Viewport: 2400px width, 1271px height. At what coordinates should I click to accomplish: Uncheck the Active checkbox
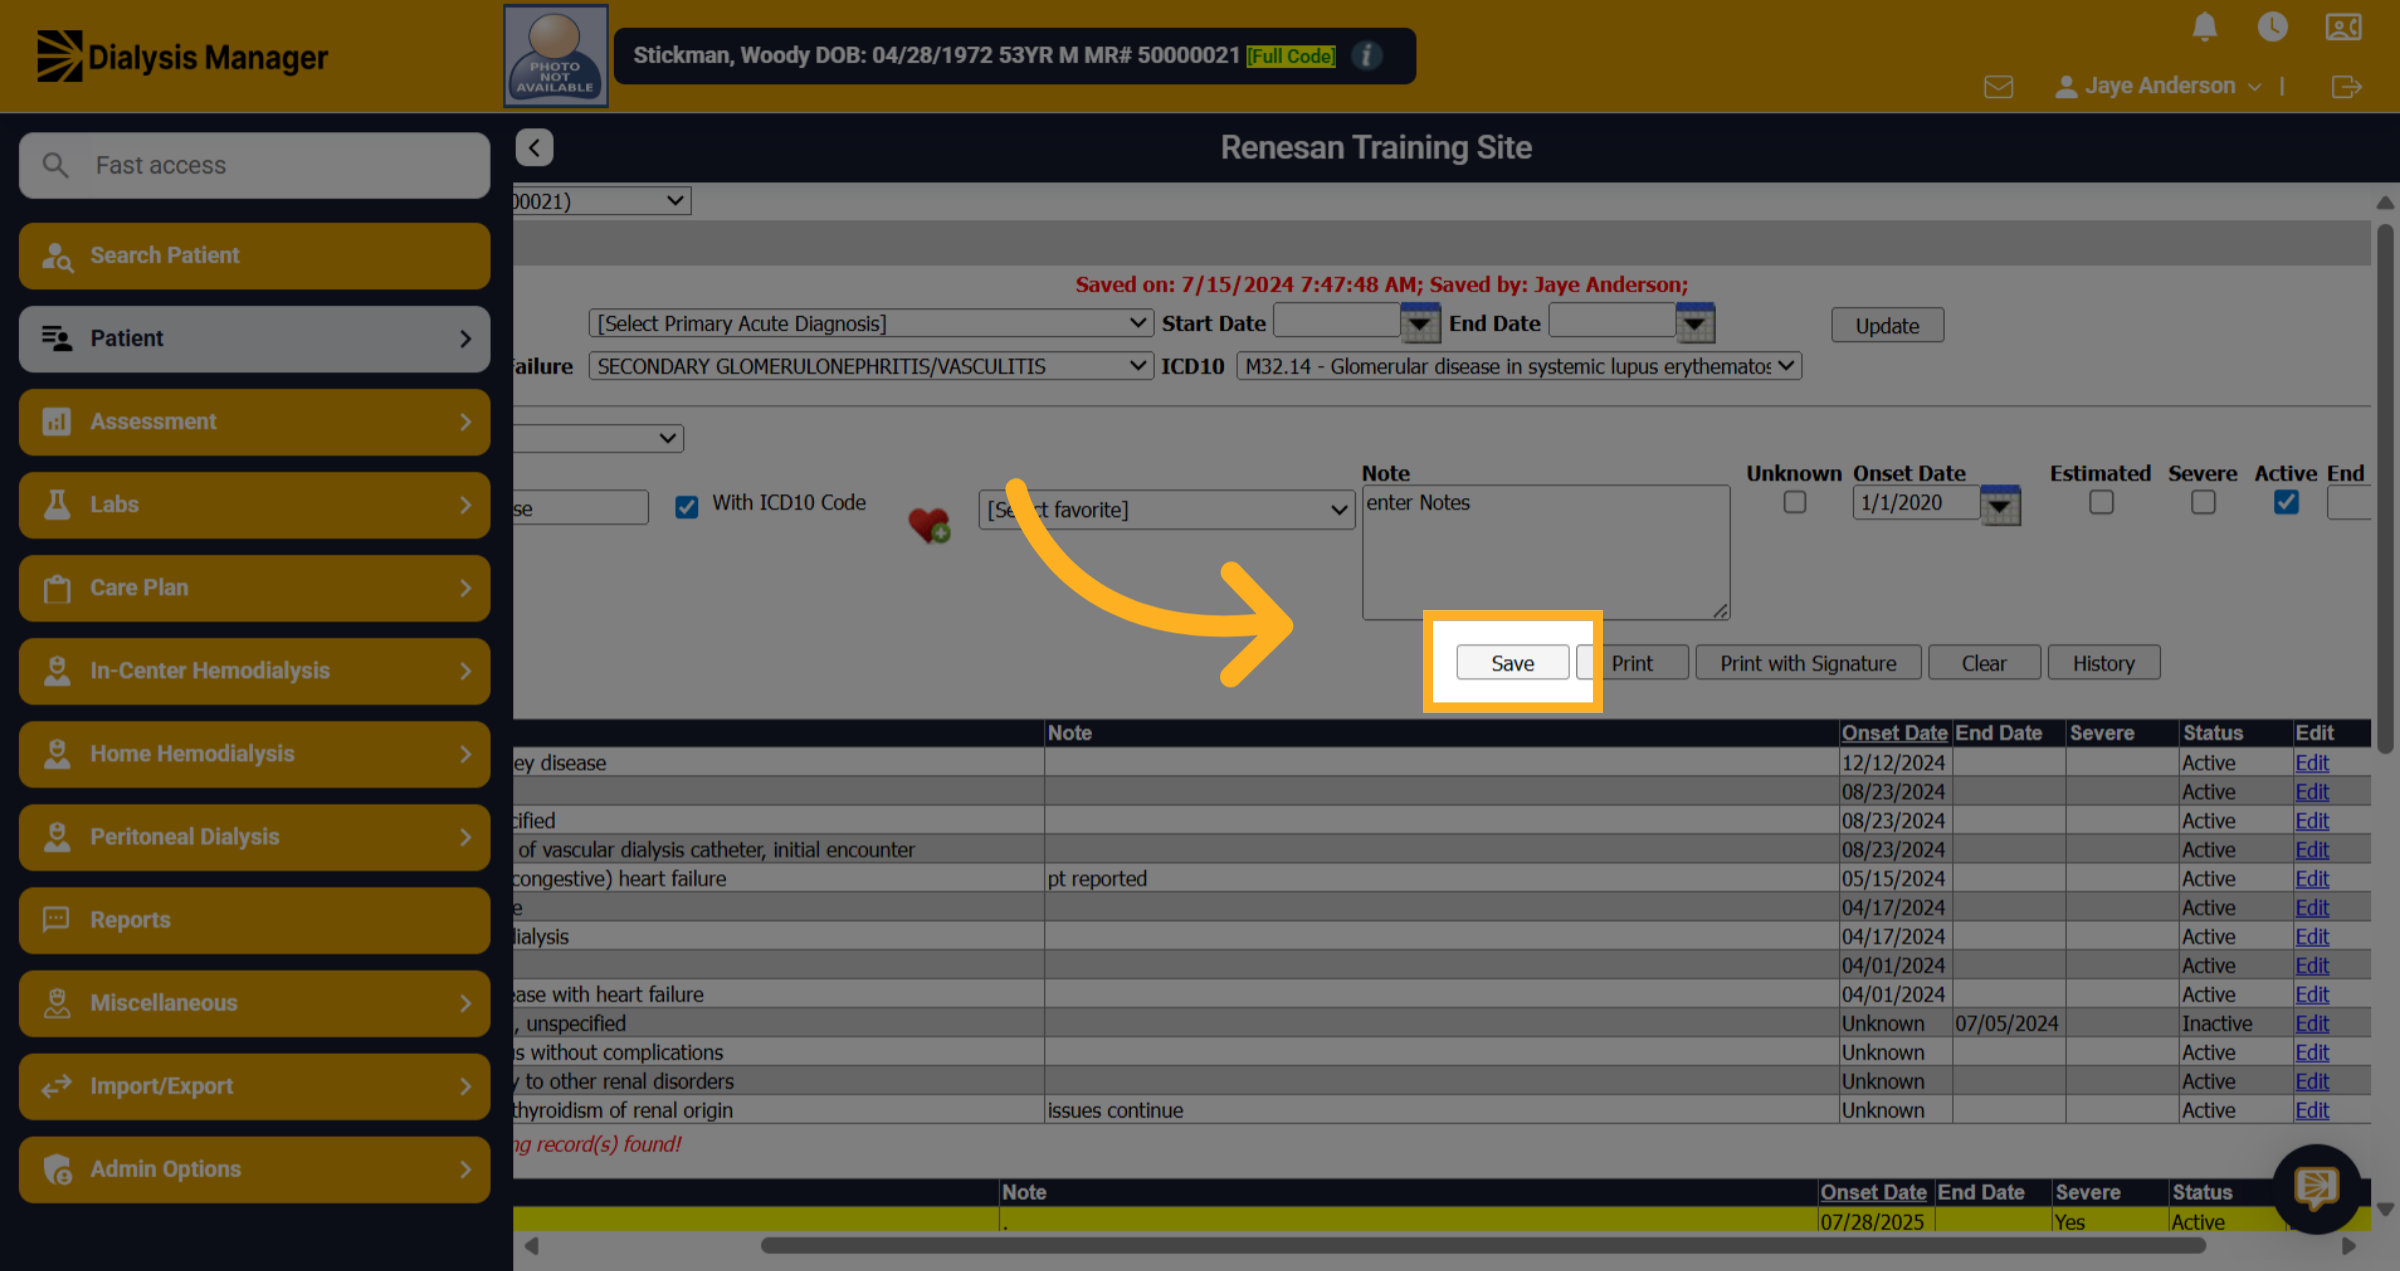point(2286,502)
